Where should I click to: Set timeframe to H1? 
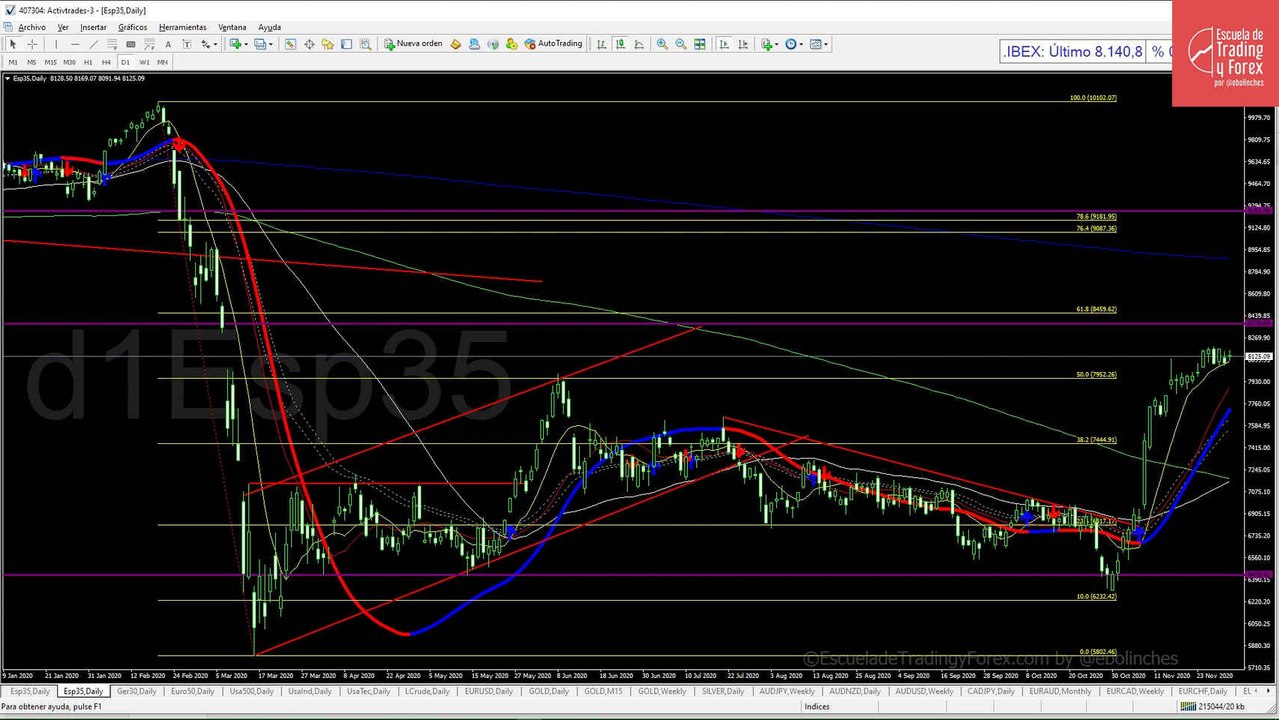88,62
